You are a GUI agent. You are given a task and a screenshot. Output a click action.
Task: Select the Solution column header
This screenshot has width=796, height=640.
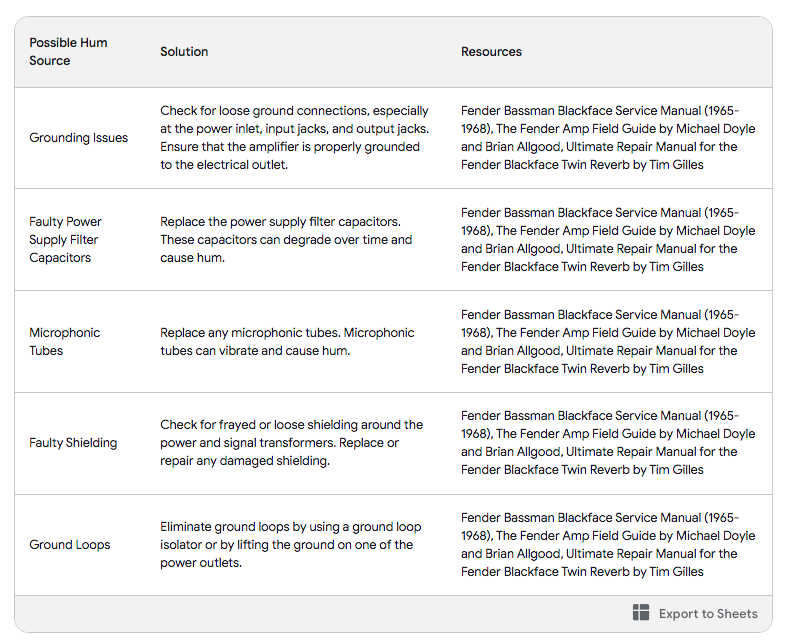[x=184, y=52]
